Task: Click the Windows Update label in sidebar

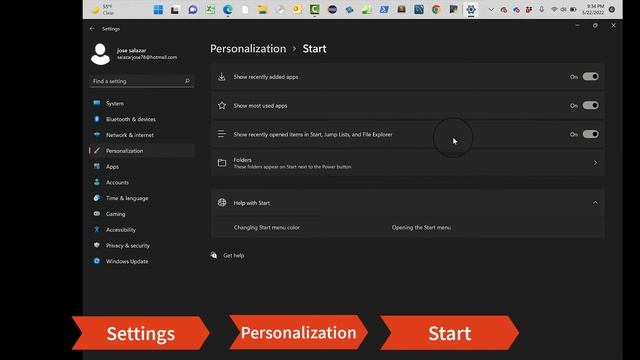Action: 127,261
